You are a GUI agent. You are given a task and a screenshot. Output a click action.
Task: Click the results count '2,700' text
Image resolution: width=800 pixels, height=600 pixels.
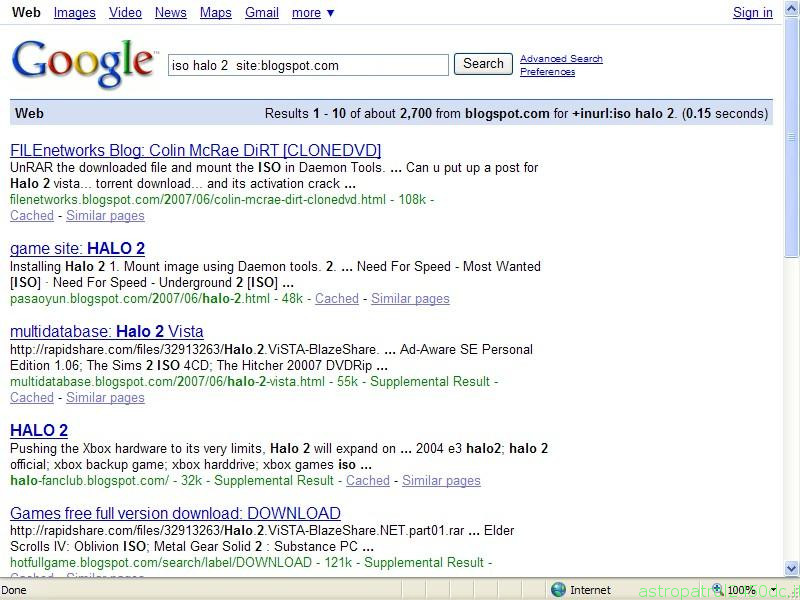coord(416,113)
